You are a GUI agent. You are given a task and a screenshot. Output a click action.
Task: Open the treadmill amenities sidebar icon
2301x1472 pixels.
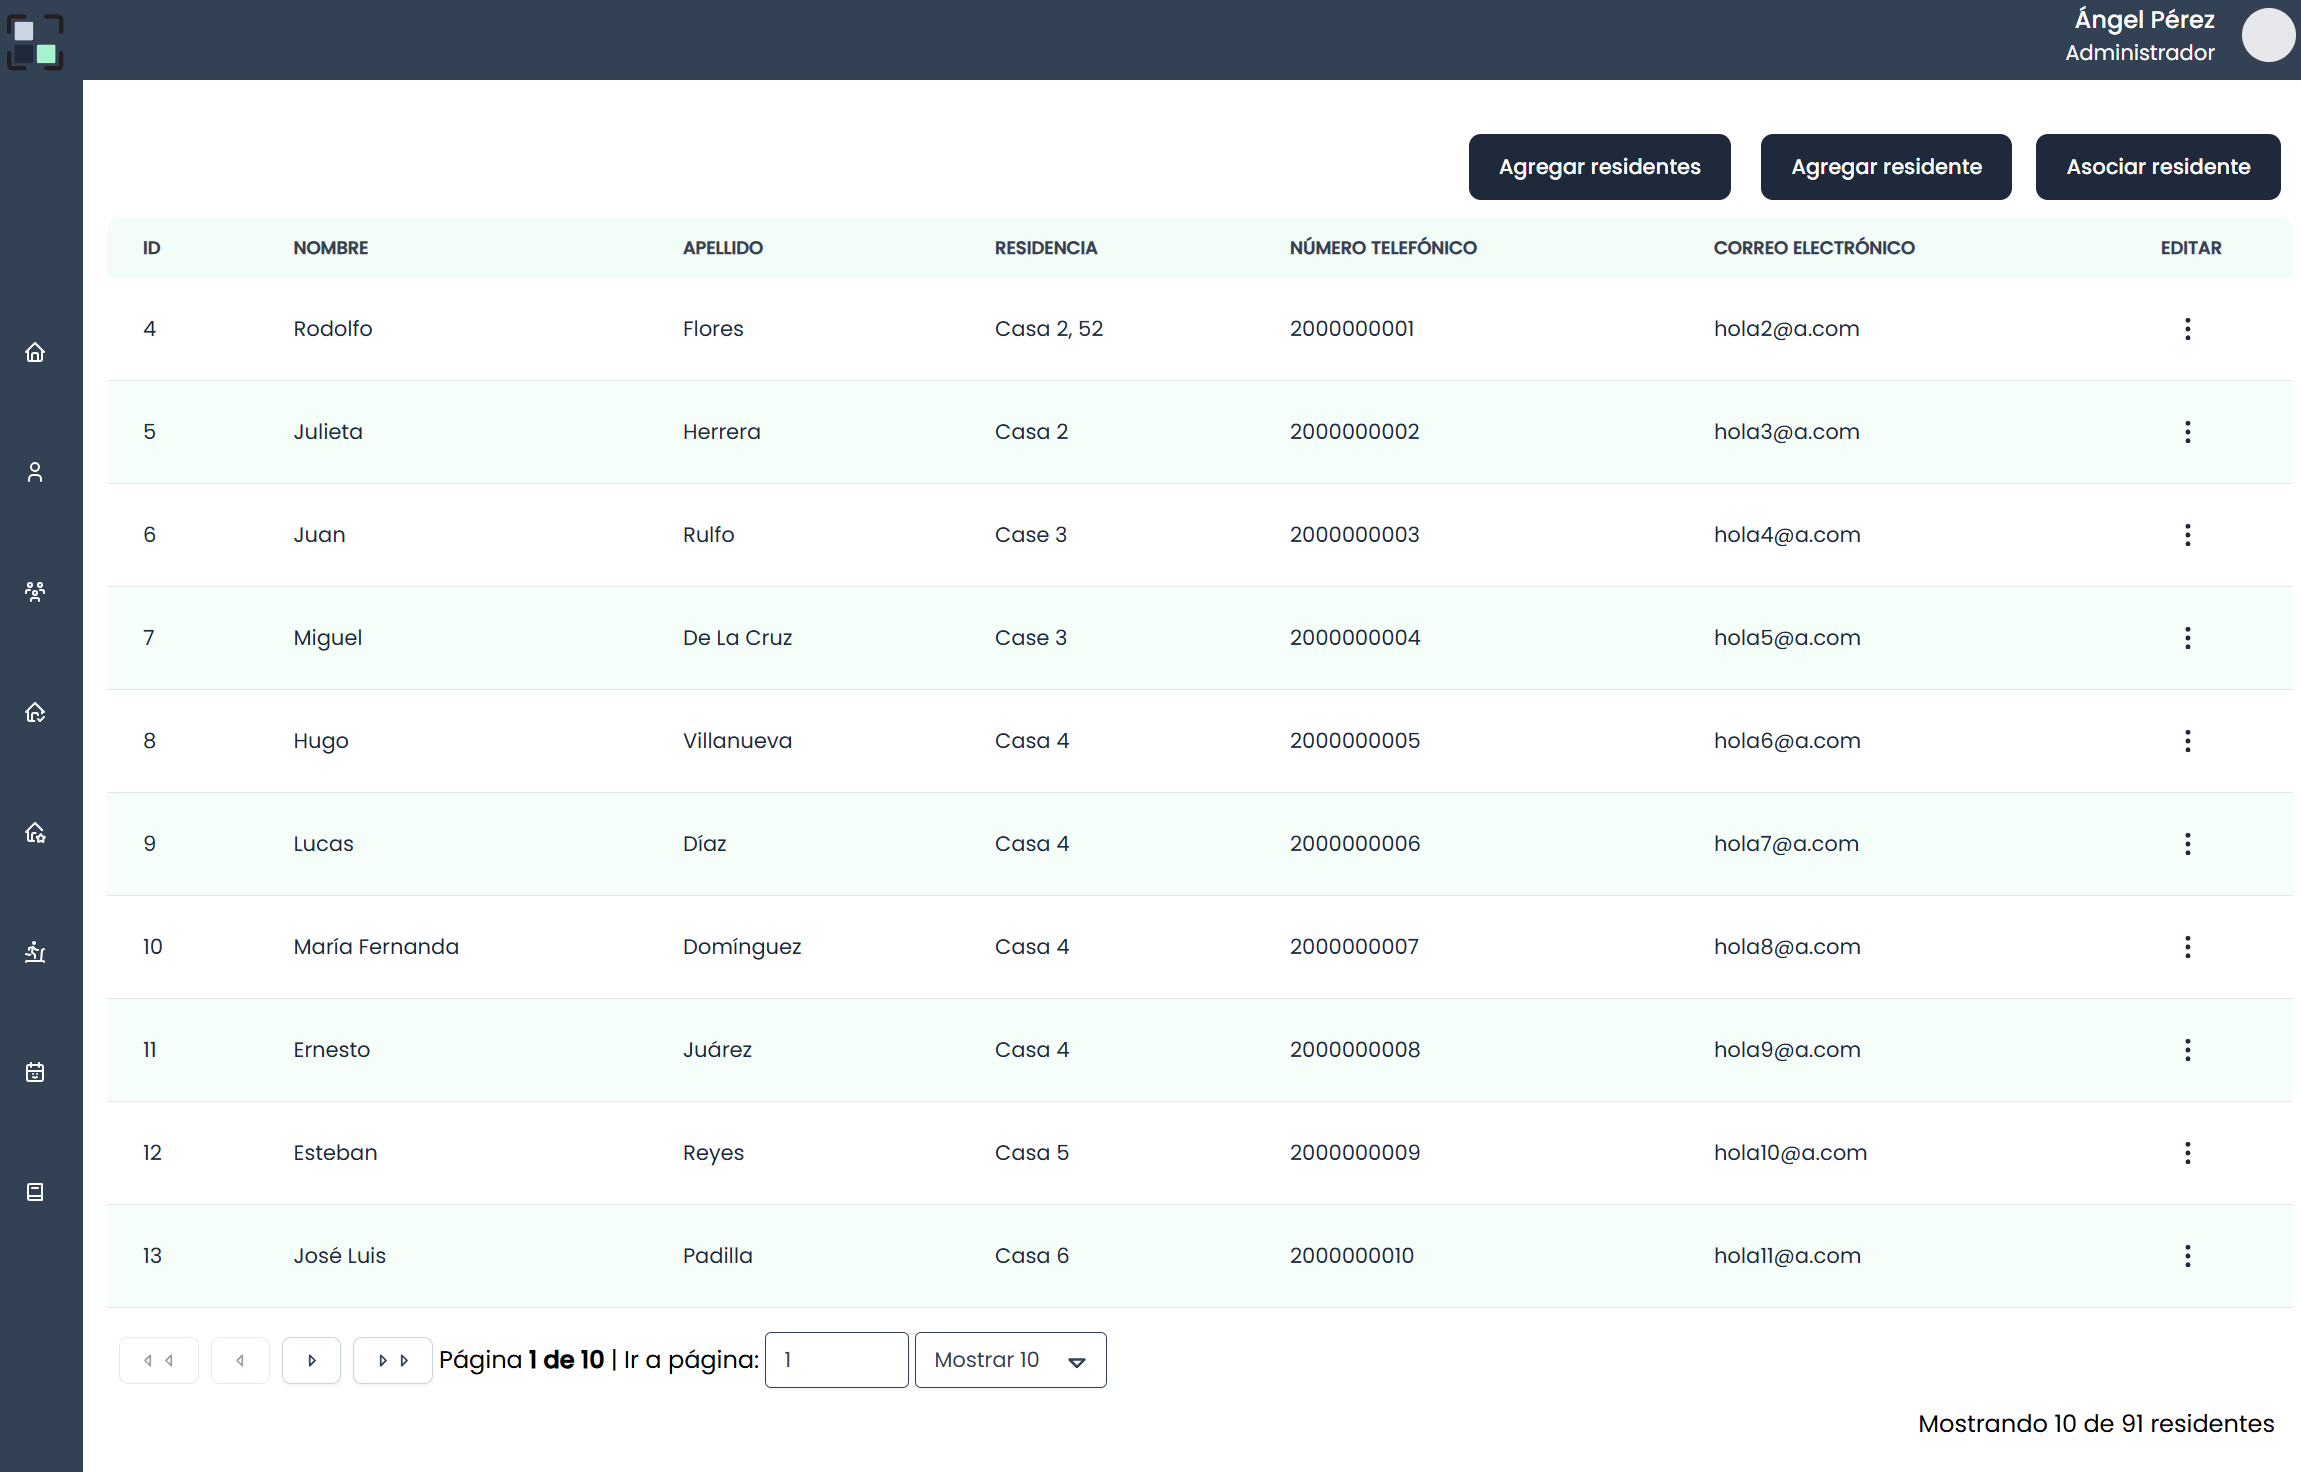[x=35, y=952]
